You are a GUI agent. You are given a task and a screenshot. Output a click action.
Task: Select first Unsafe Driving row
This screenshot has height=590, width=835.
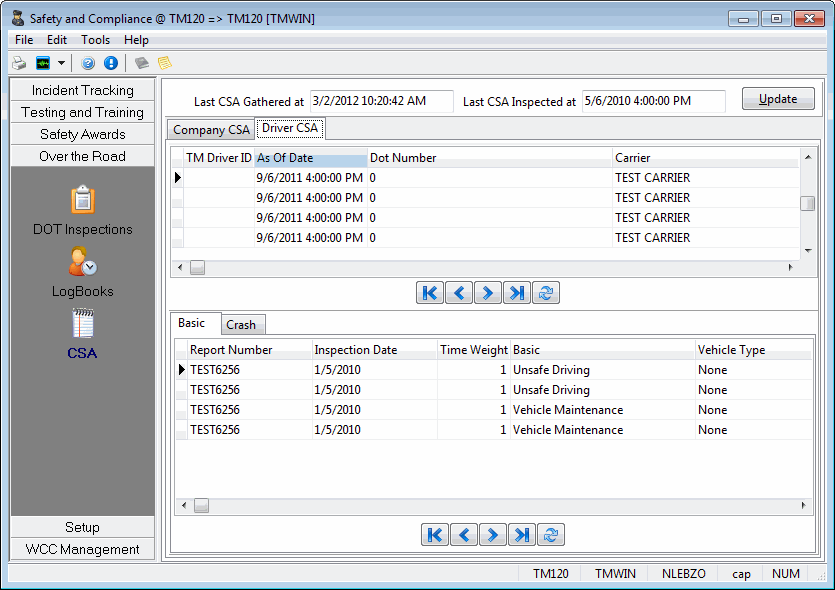point(494,370)
